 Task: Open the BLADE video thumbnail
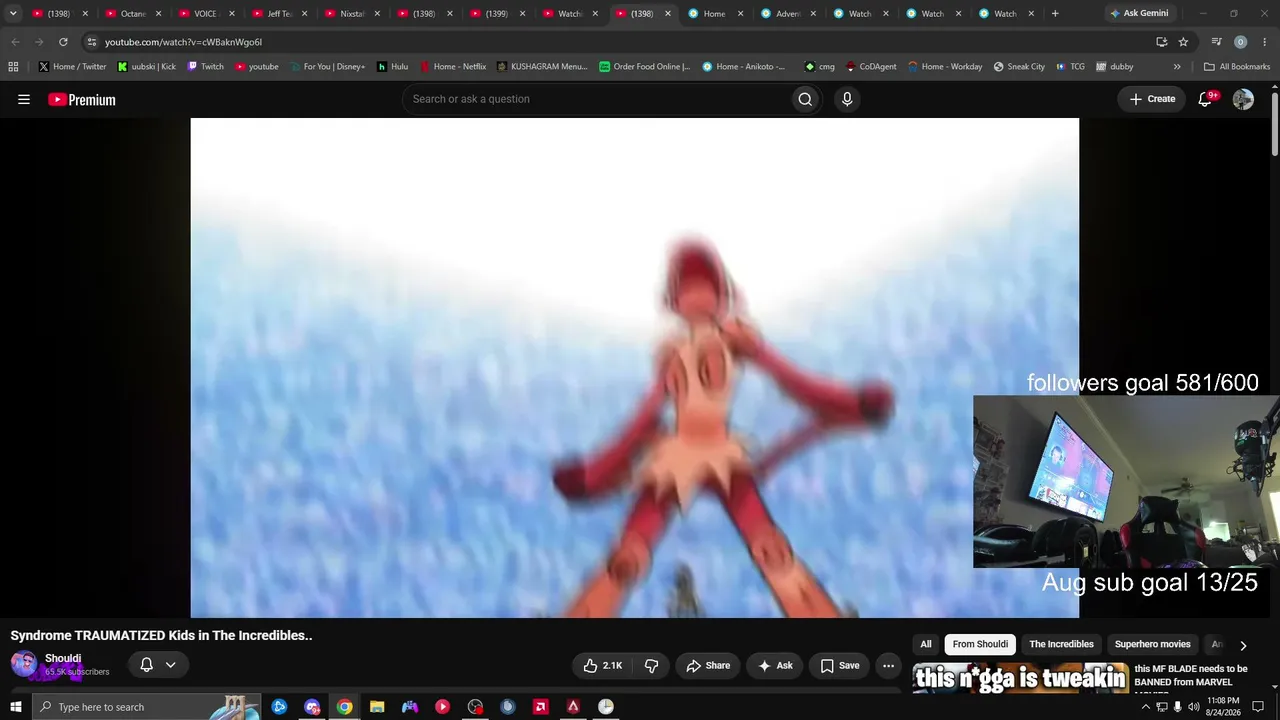[1021, 677]
